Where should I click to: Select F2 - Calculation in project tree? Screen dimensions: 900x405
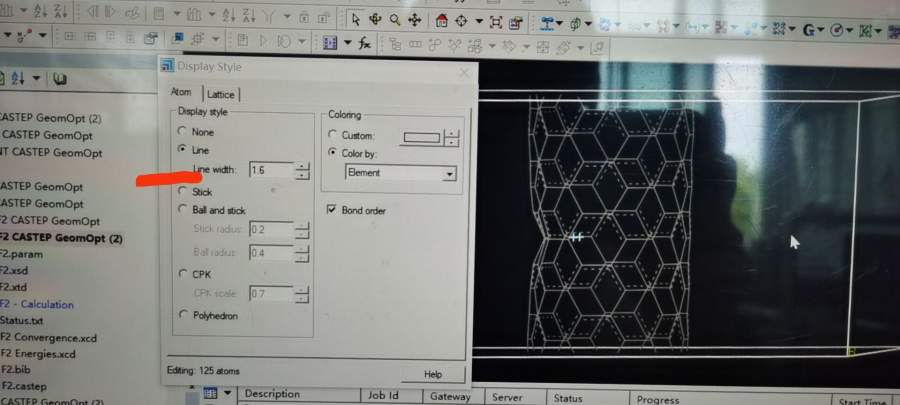(x=37, y=304)
